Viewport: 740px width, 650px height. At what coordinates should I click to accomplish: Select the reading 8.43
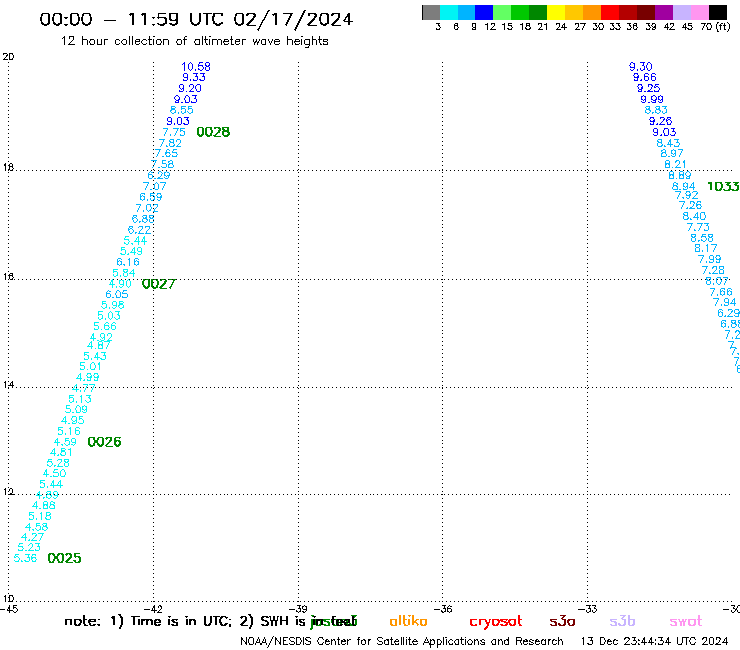[668, 143]
